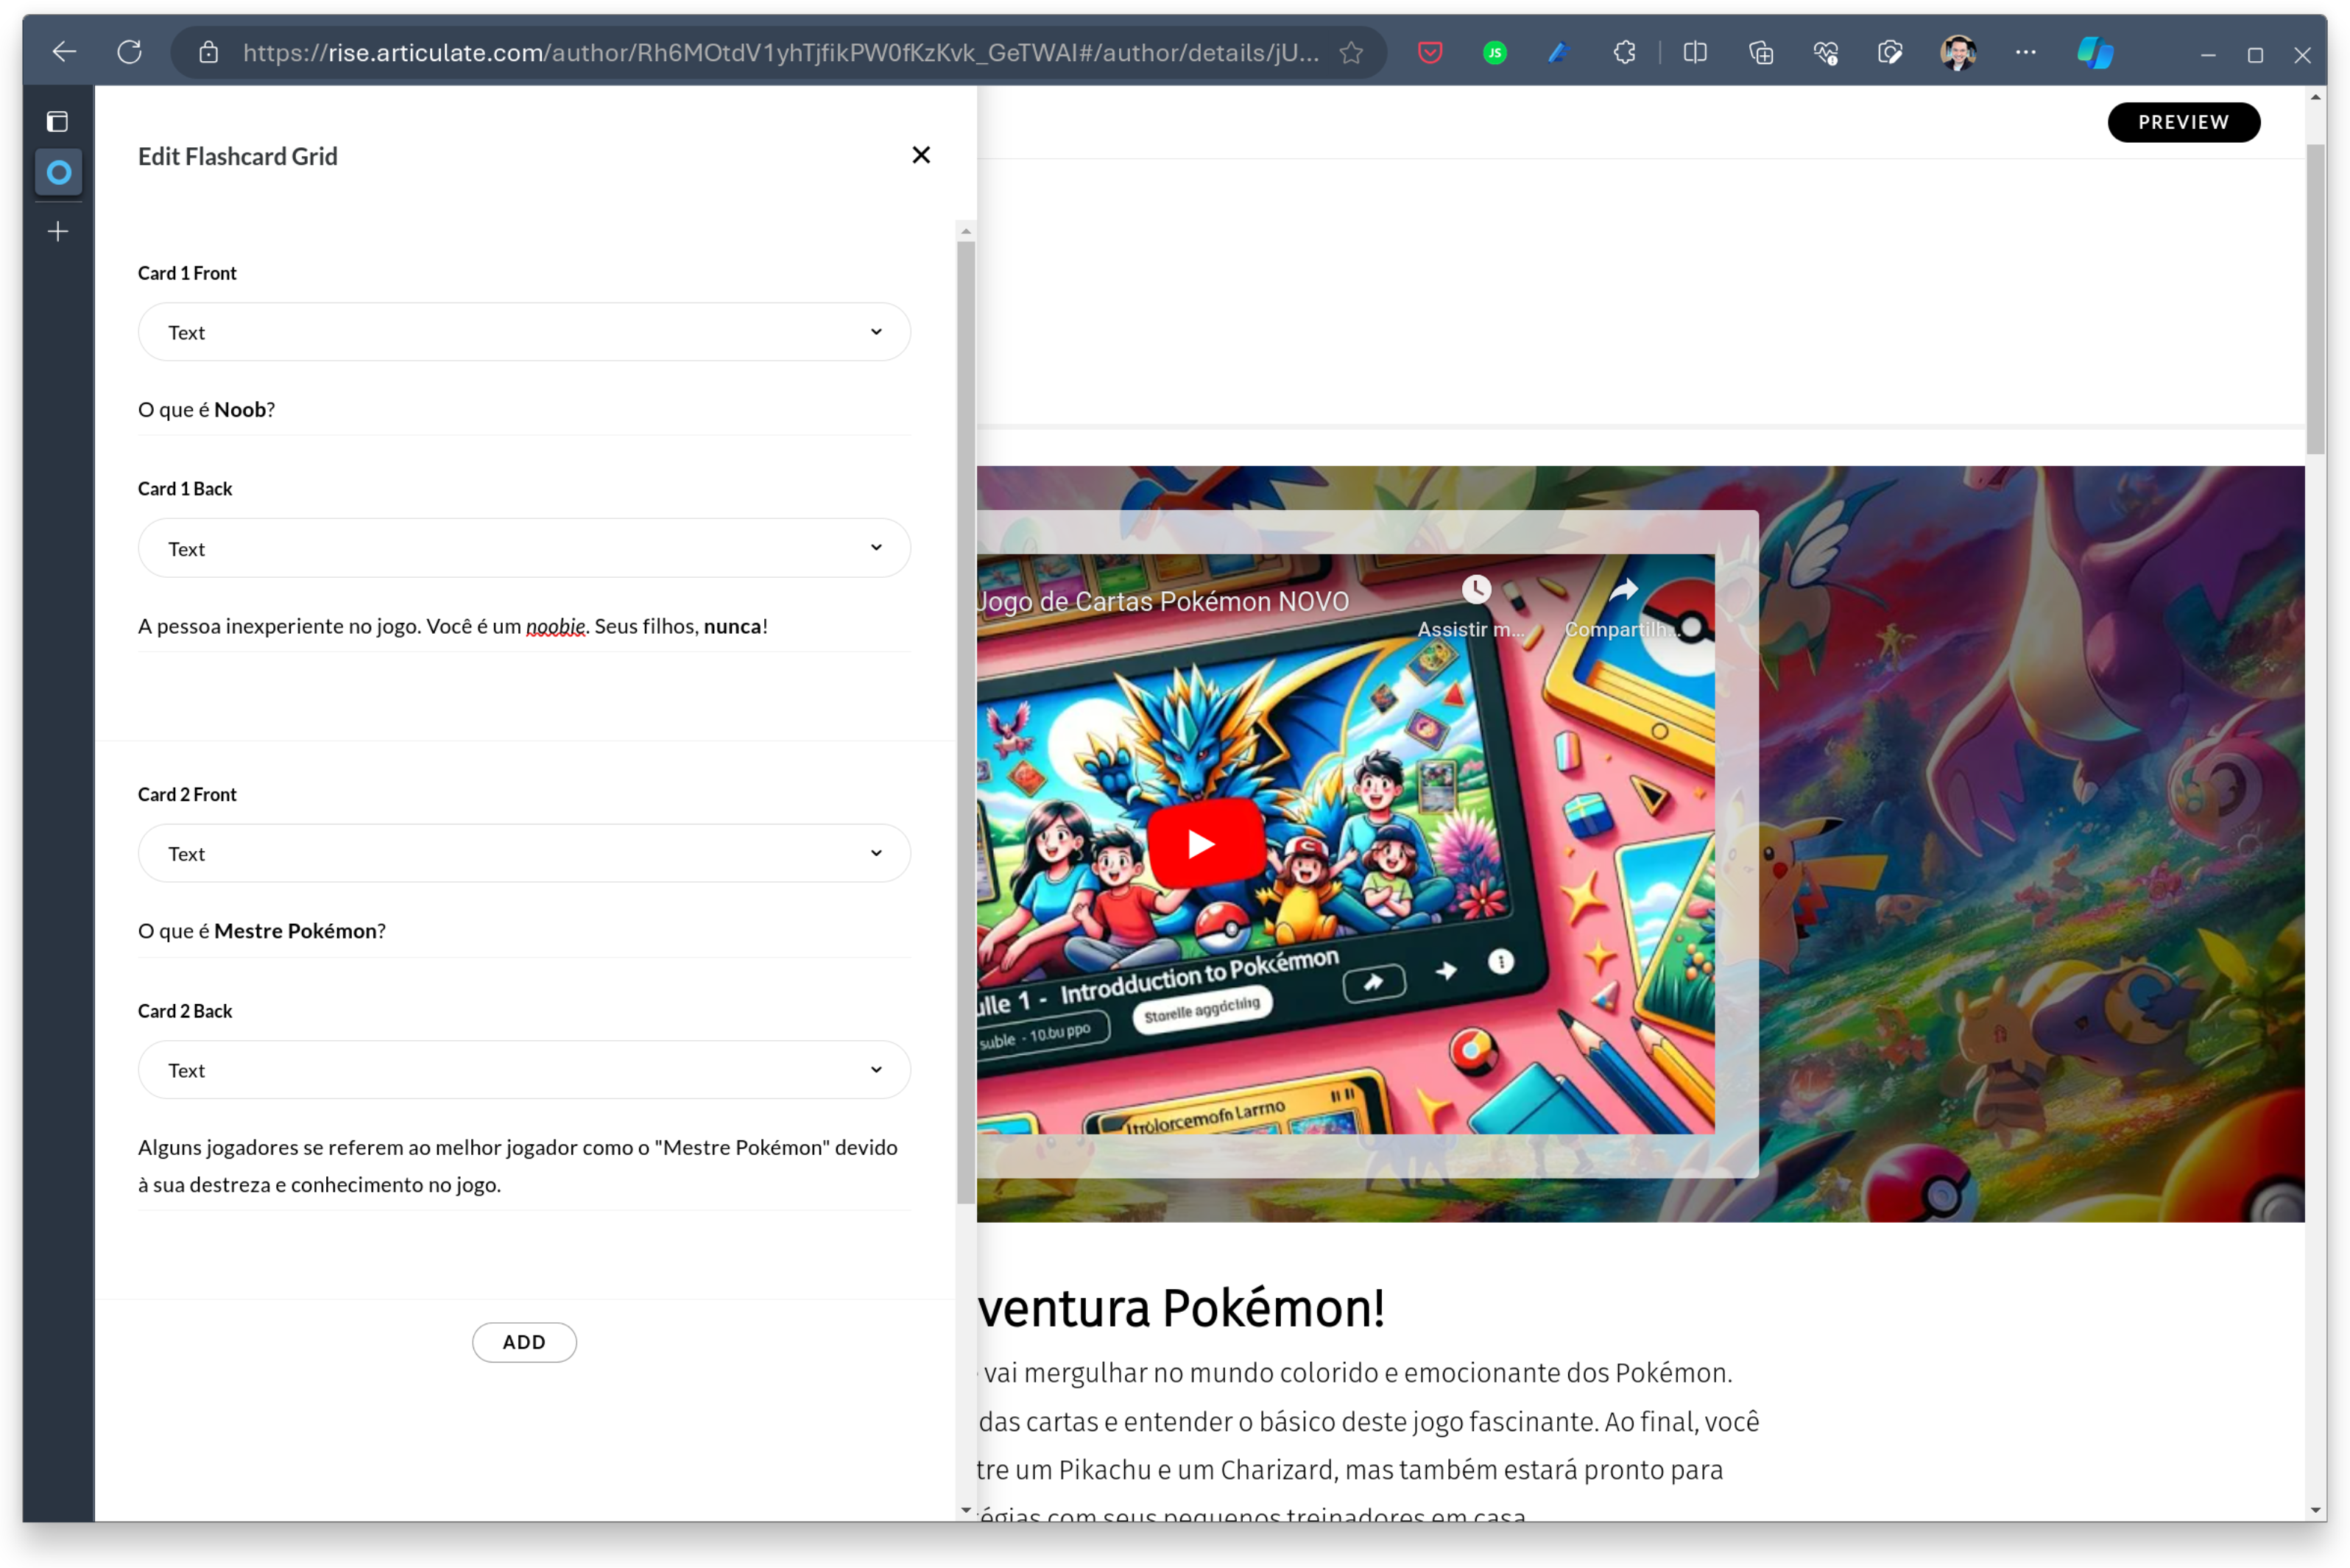Open Card 2 Back type dropdown

pyautogui.click(x=524, y=1069)
